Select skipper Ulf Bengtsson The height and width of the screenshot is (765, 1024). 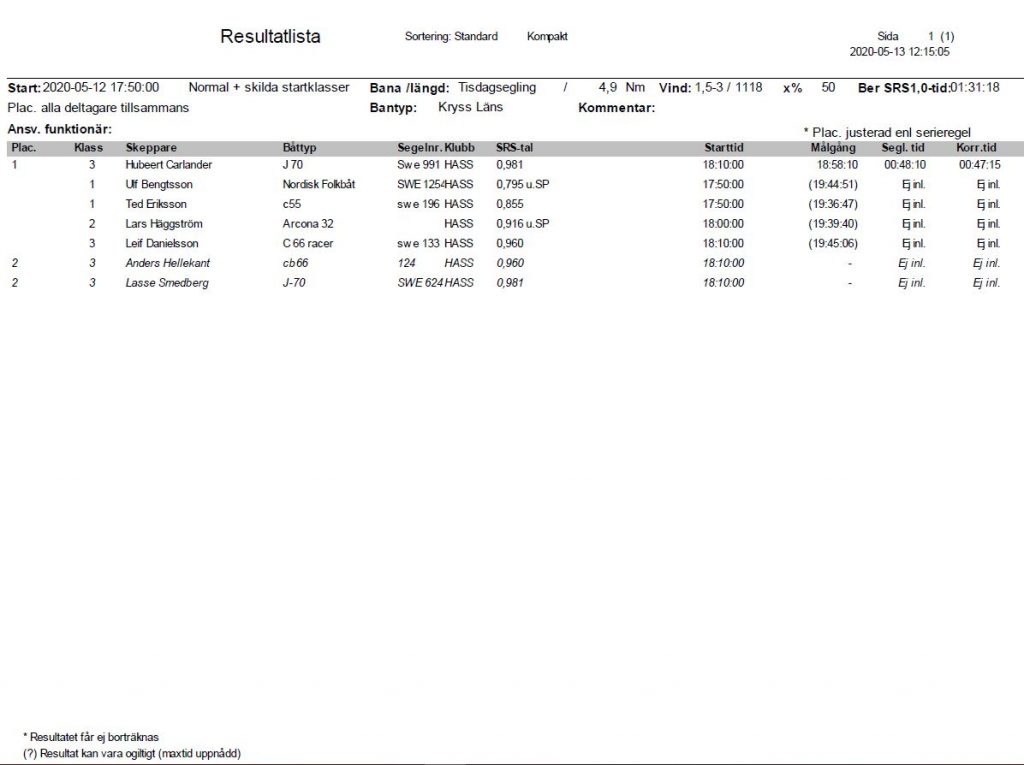click(160, 184)
